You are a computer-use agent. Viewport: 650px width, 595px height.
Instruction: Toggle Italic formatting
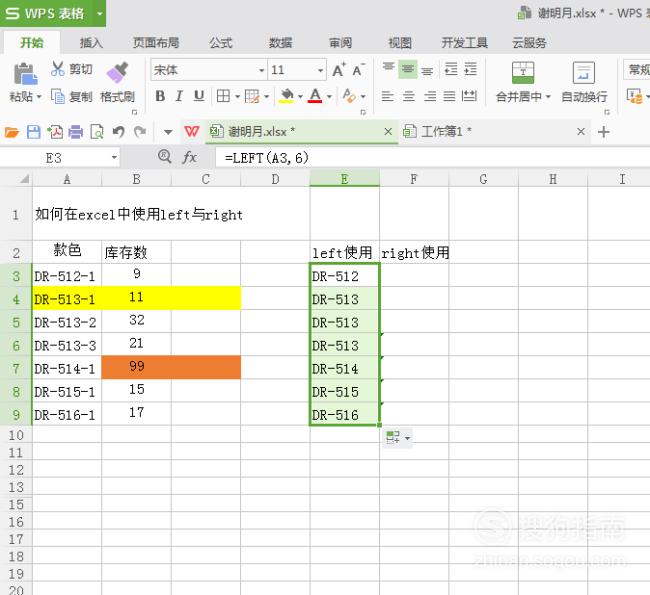[179, 97]
